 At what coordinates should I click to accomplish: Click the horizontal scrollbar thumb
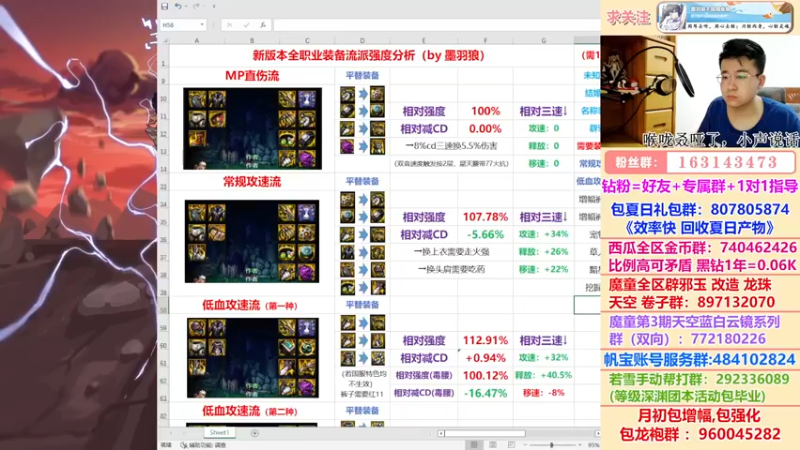tap(486, 434)
